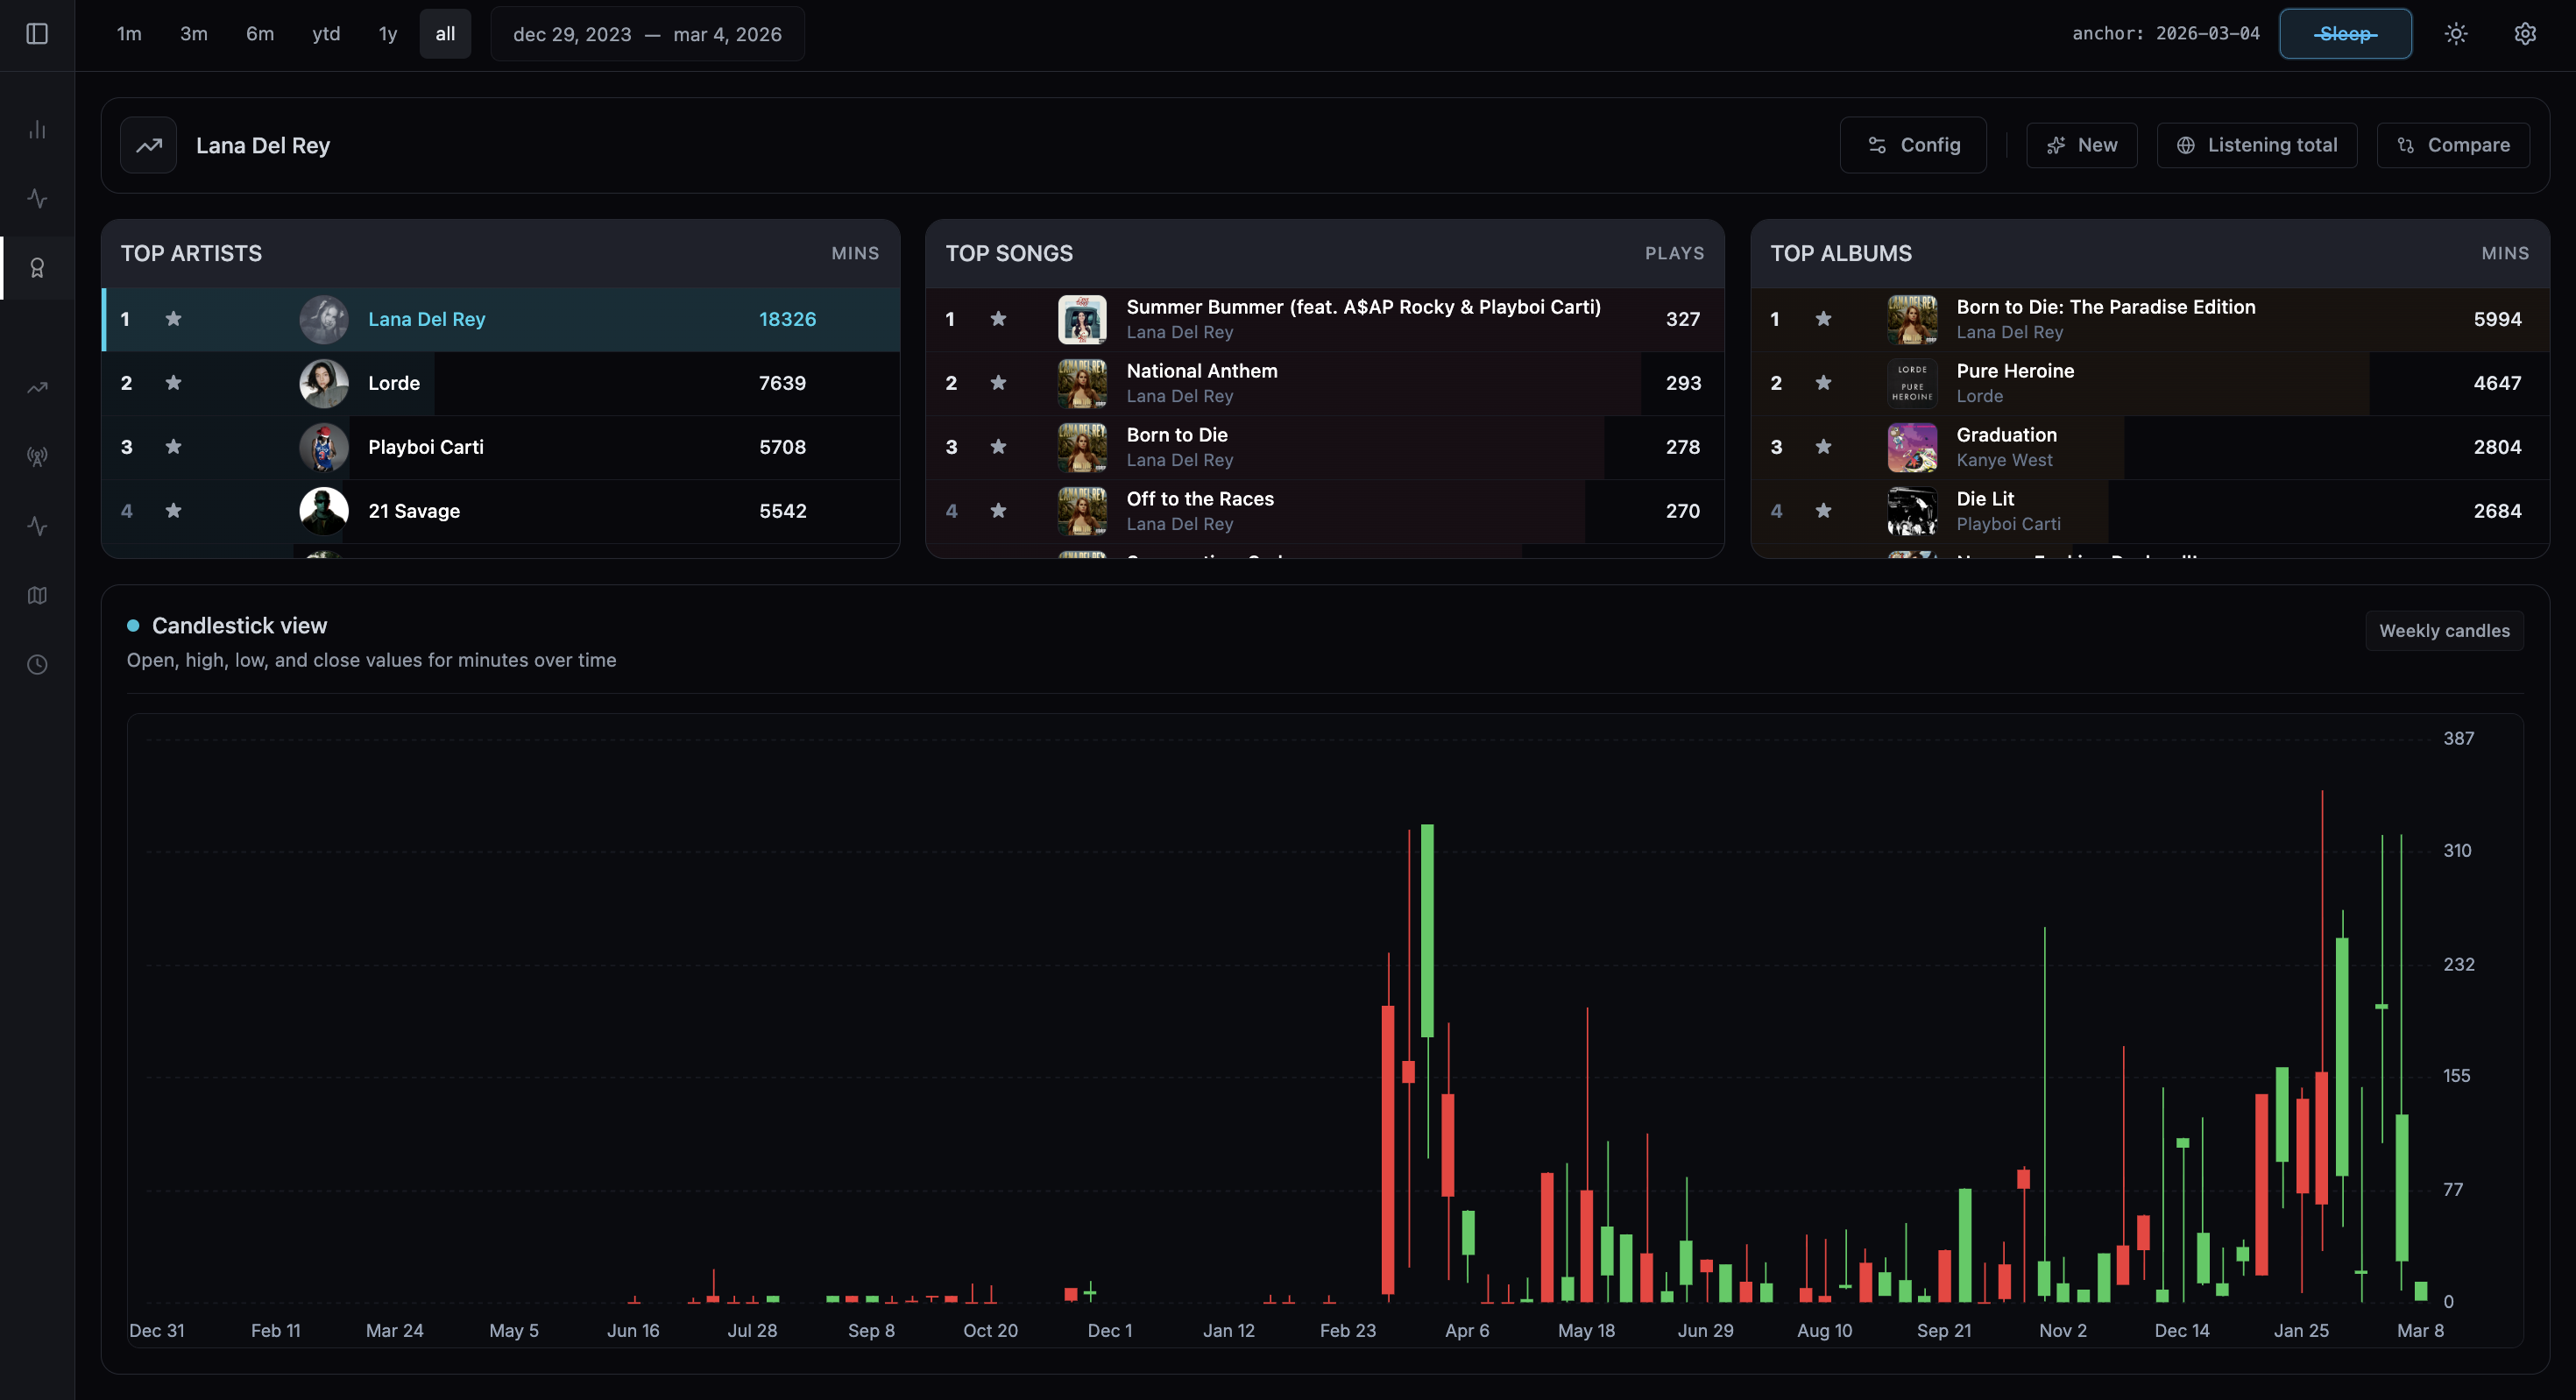Switch to light mode with sun icon
Screen dimensions: 2576x1400
coord(2456,33)
